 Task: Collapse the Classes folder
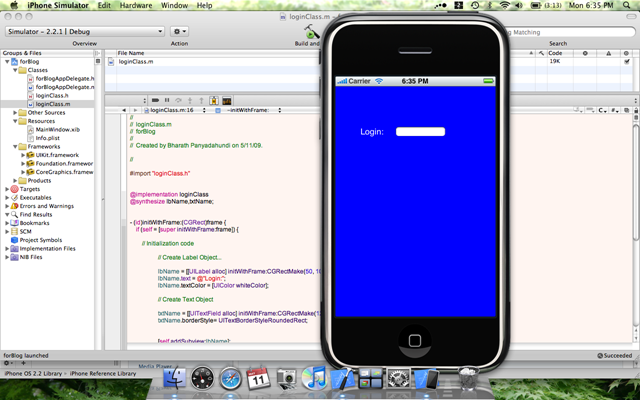click(15, 70)
